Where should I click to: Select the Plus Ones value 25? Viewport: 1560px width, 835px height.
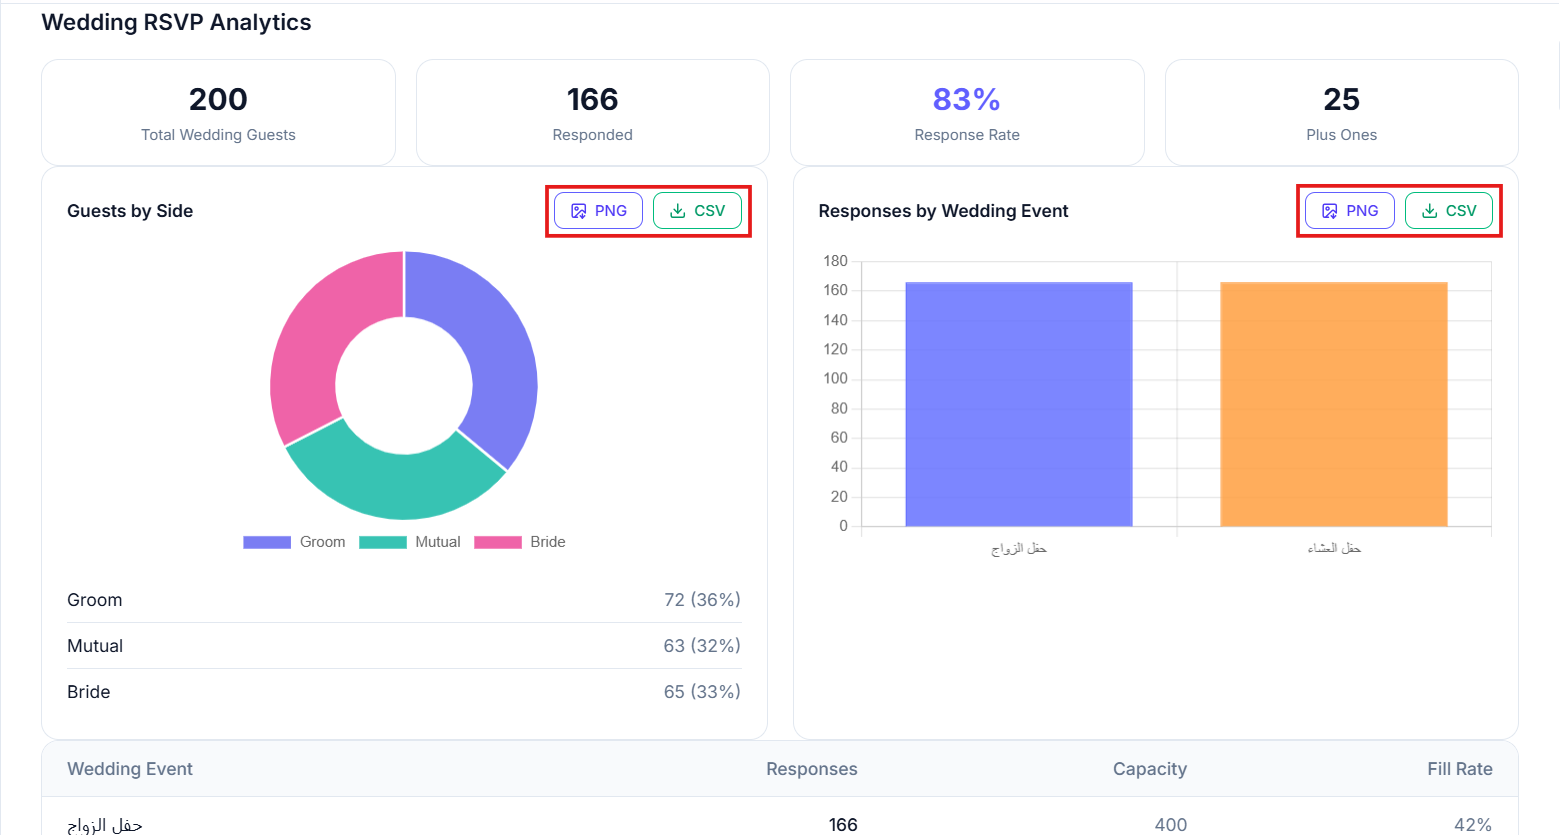click(x=1342, y=99)
